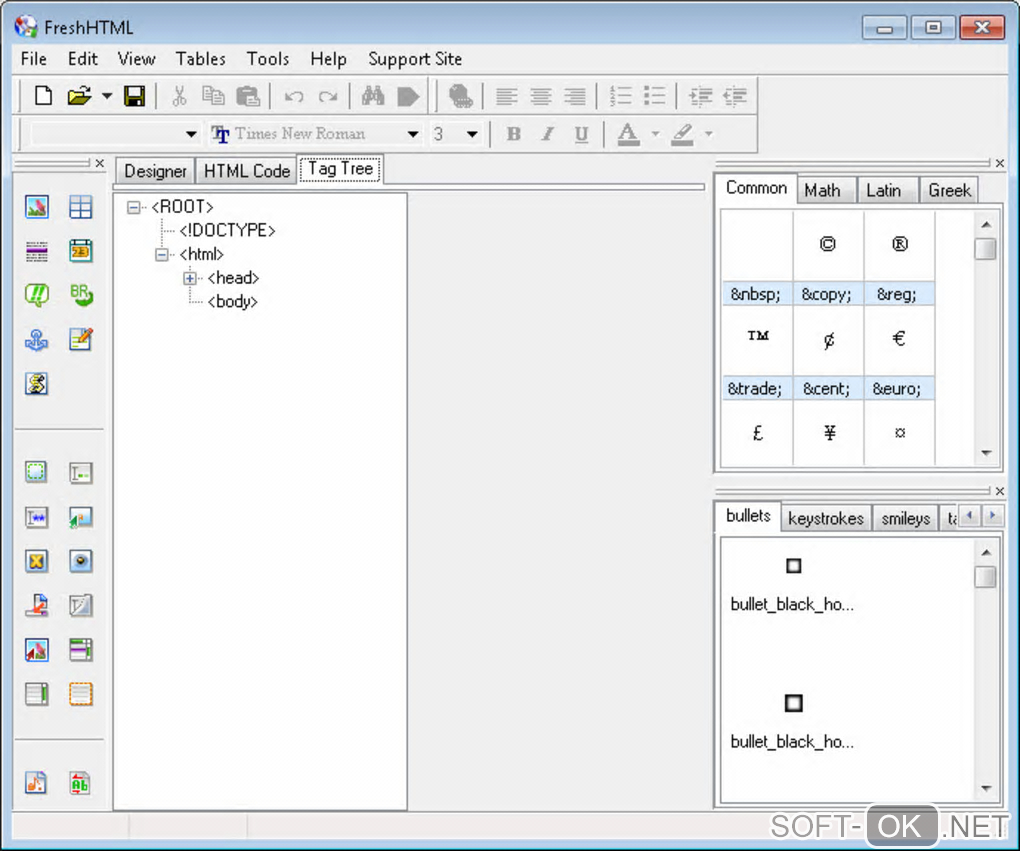Align text right
1020x851 pixels.
click(x=574, y=96)
